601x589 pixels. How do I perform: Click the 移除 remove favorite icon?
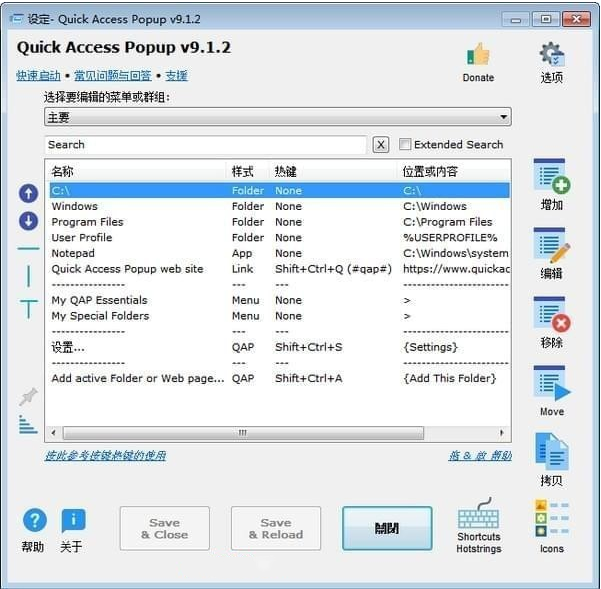click(552, 314)
